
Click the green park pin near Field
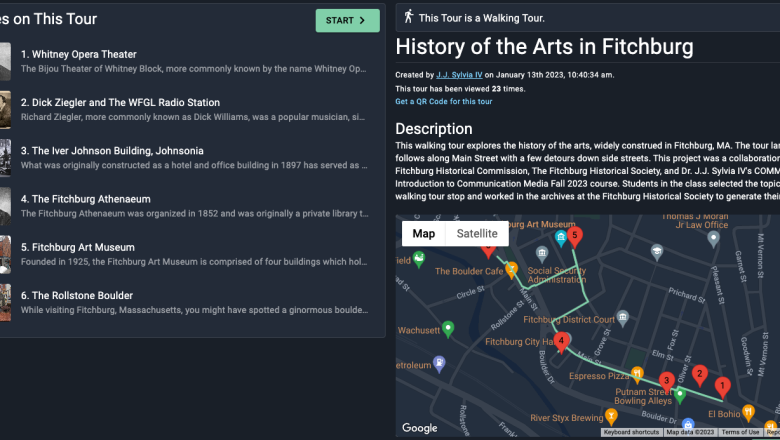[419, 259]
